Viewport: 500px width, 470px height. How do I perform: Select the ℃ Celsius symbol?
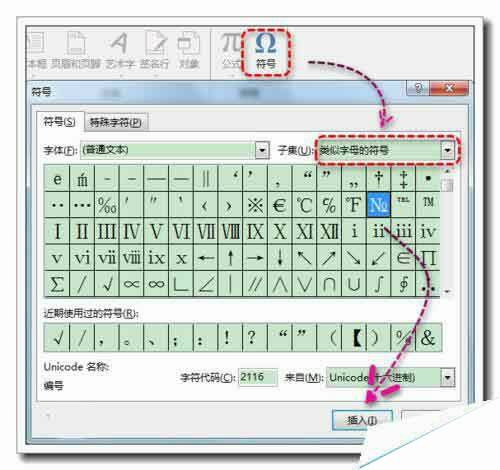[x=304, y=205]
